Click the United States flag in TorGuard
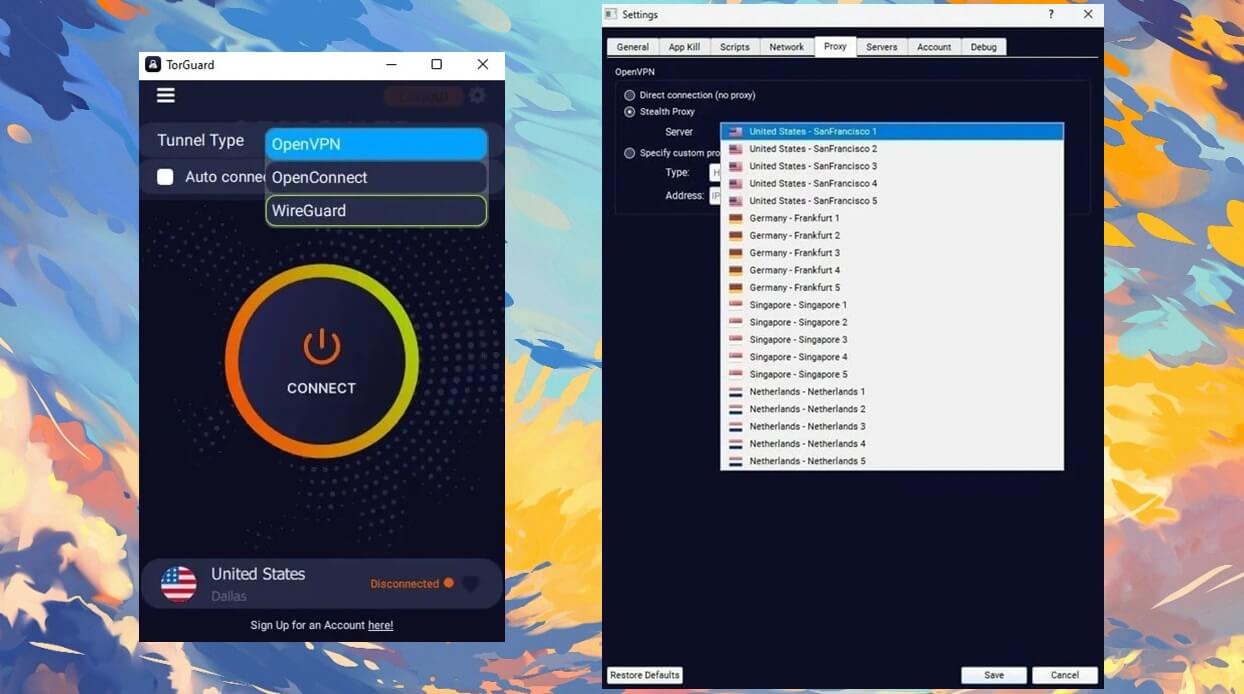Viewport: 1244px width, 694px height. [179, 584]
